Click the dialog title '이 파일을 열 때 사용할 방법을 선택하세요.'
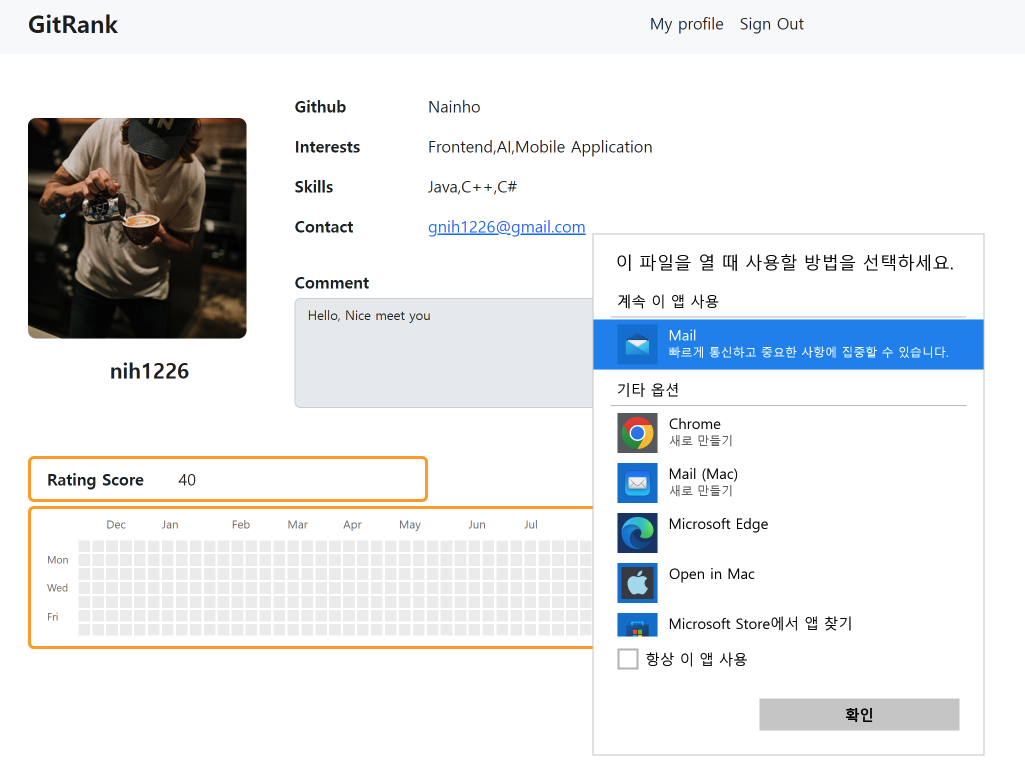This screenshot has height=782, width=1025. click(785, 262)
